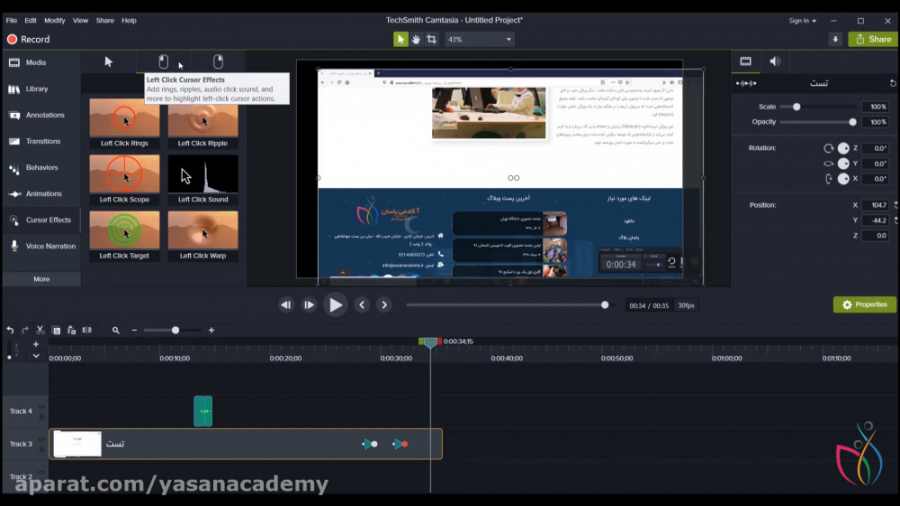Image resolution: width=900 pixels, height=506 pixels.
Task: Click the Share button
Action: click(x=873, y=40)
